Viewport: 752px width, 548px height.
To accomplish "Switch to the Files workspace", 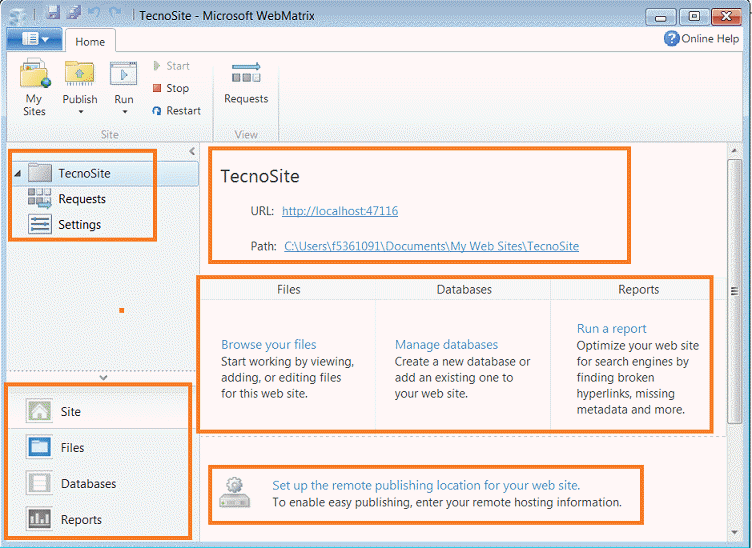I will 98,447.
